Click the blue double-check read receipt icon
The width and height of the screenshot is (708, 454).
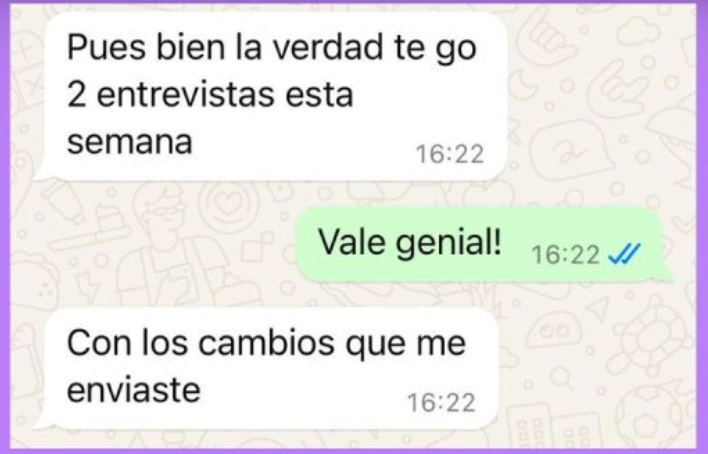pyautogui.click(x=624, y=254)
